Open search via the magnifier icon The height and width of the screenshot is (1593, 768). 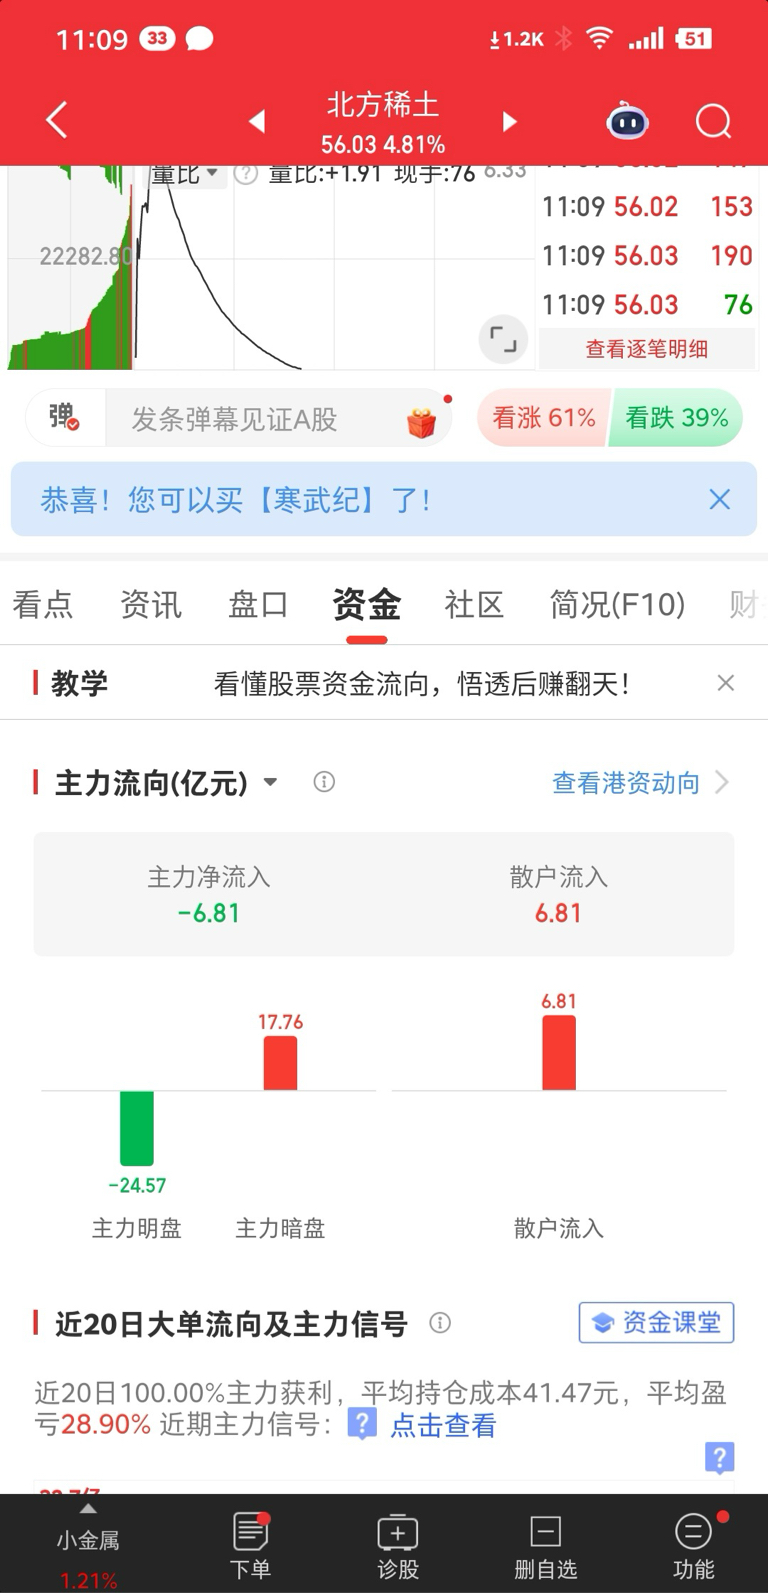(713, 121)
